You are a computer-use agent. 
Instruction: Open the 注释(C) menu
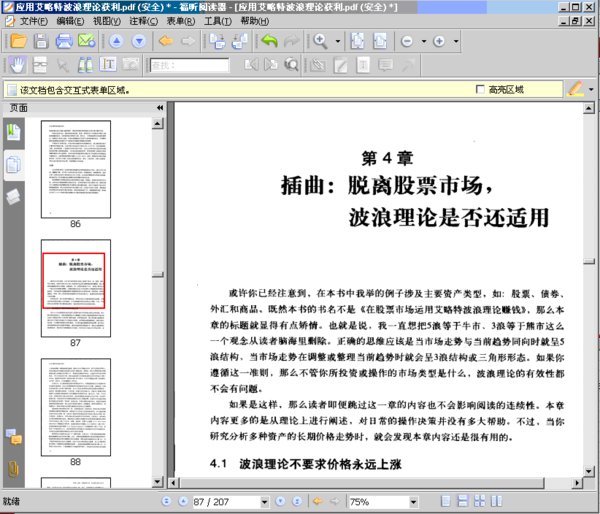(x=143, y=21)
